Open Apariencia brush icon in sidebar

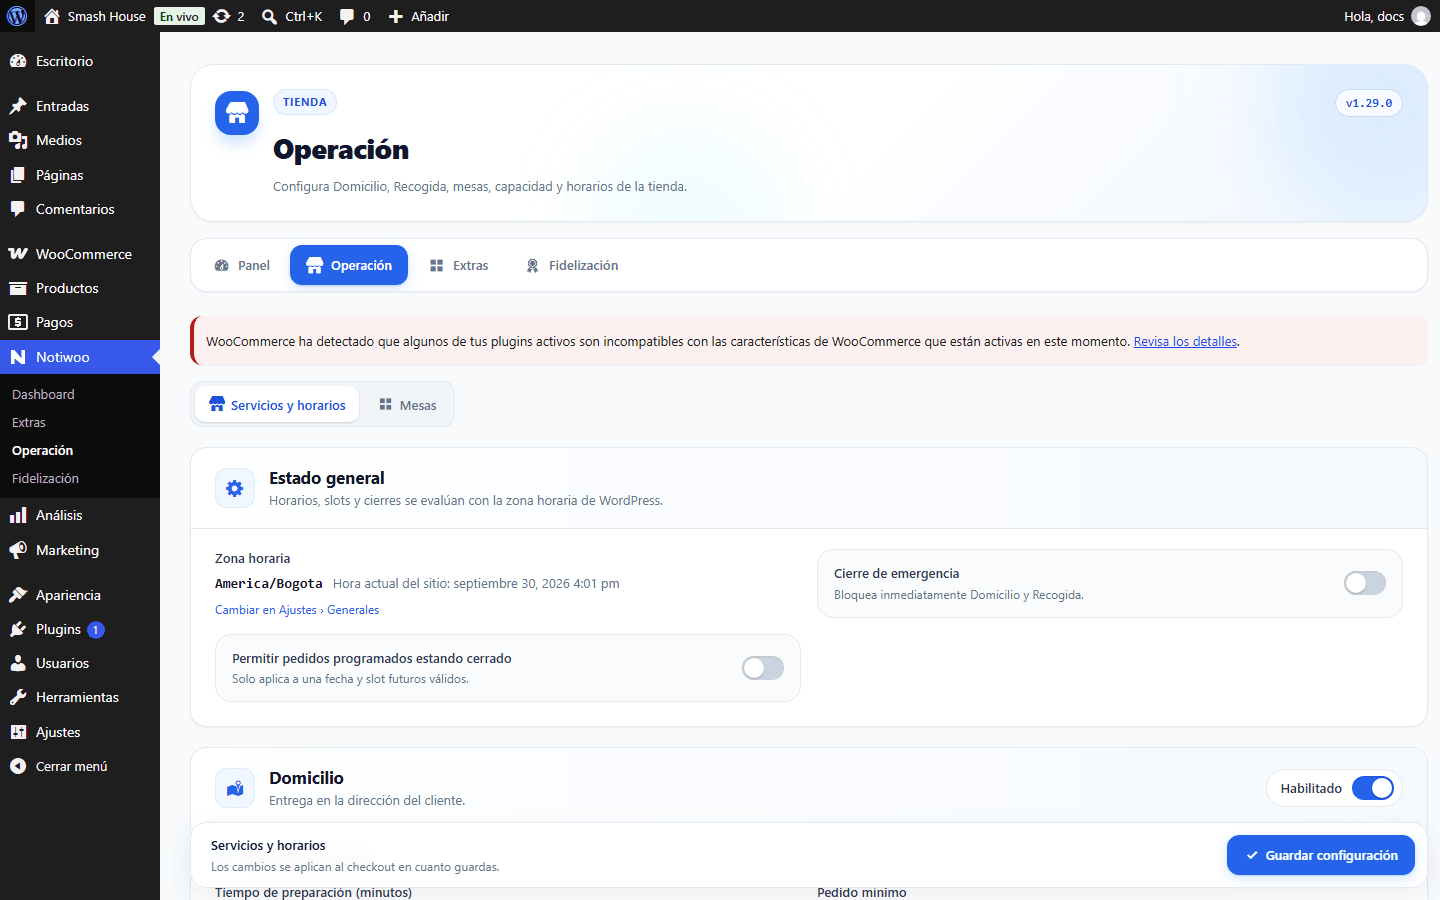click(18, 595)
